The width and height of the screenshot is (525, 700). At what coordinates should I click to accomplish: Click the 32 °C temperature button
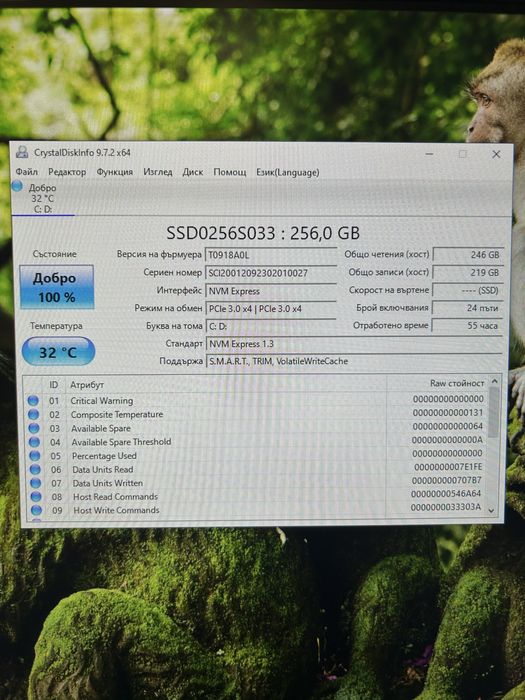[58, 352]
